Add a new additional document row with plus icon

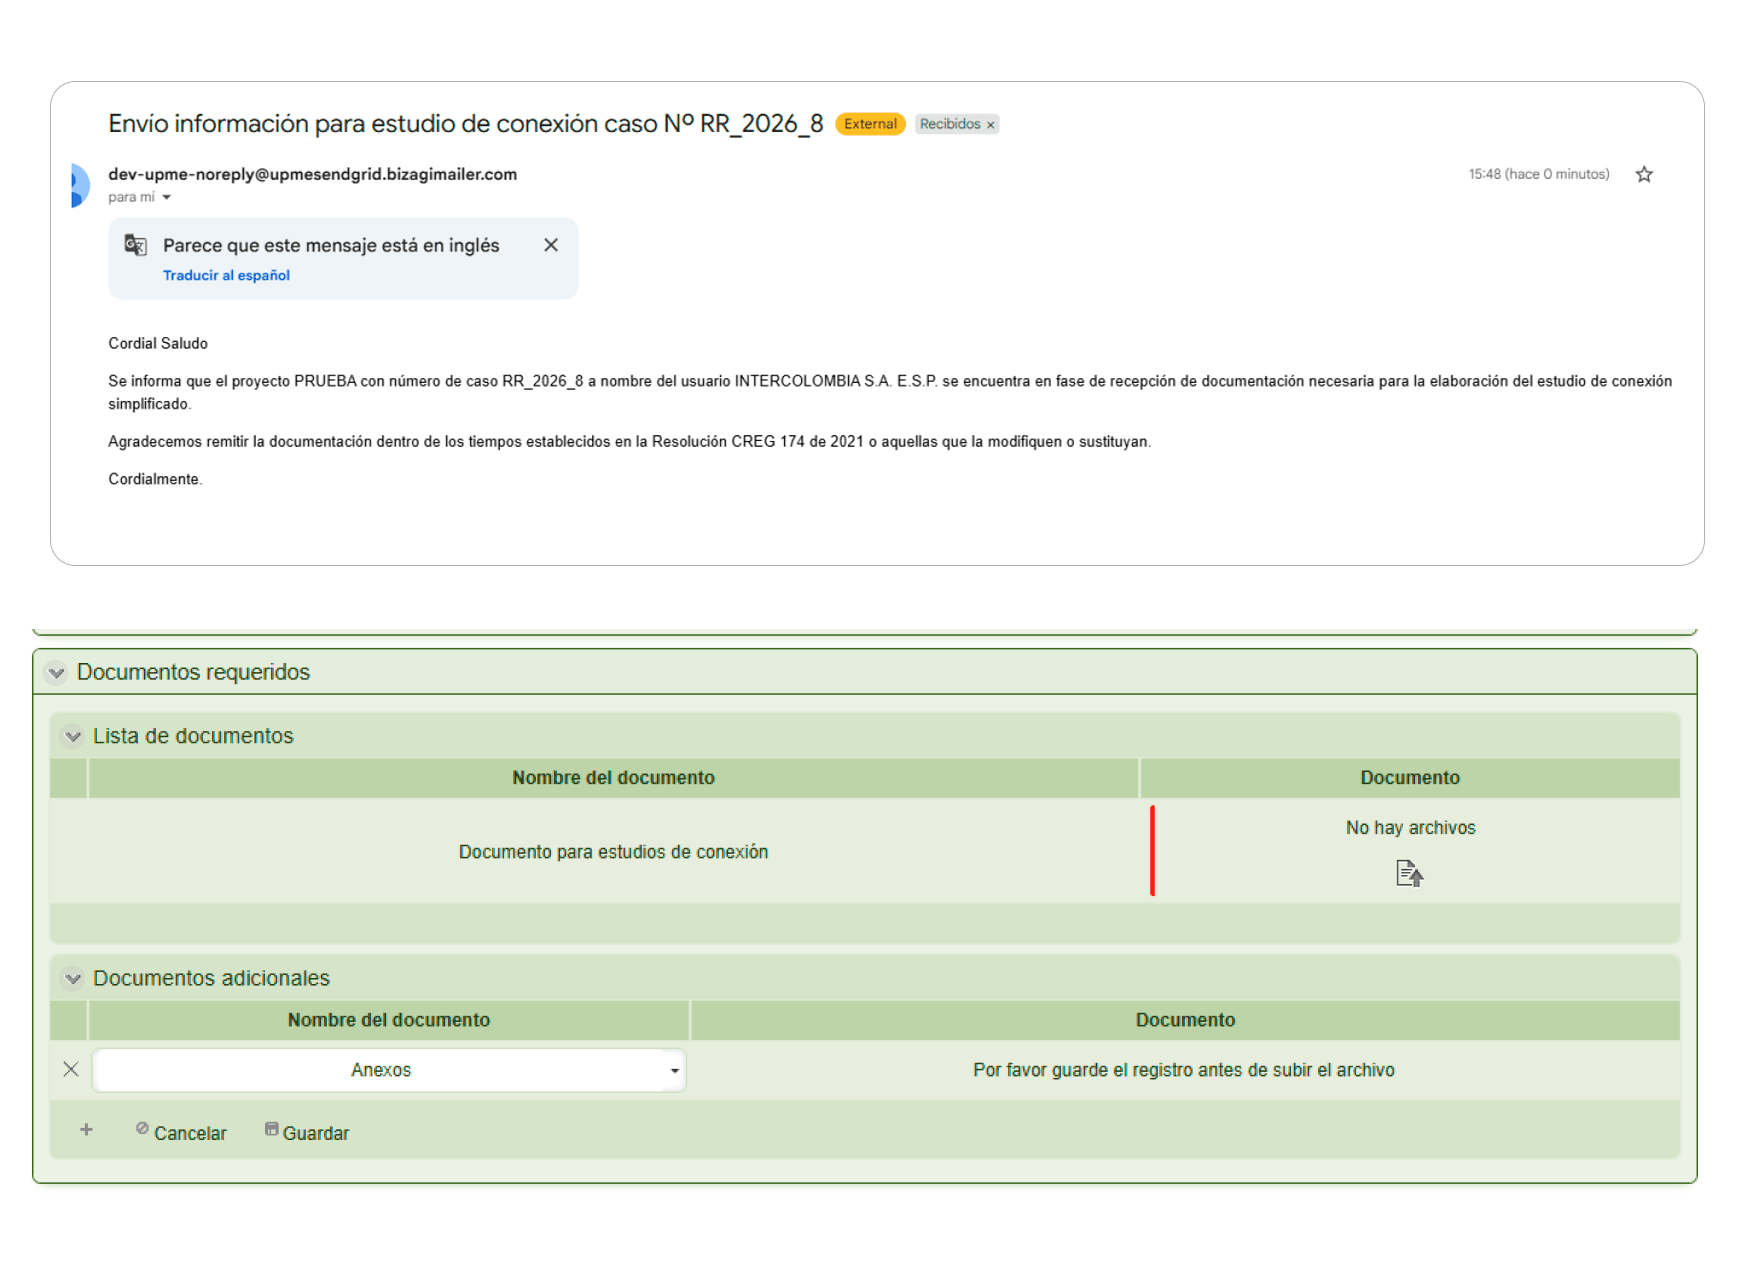[87, 1130]
